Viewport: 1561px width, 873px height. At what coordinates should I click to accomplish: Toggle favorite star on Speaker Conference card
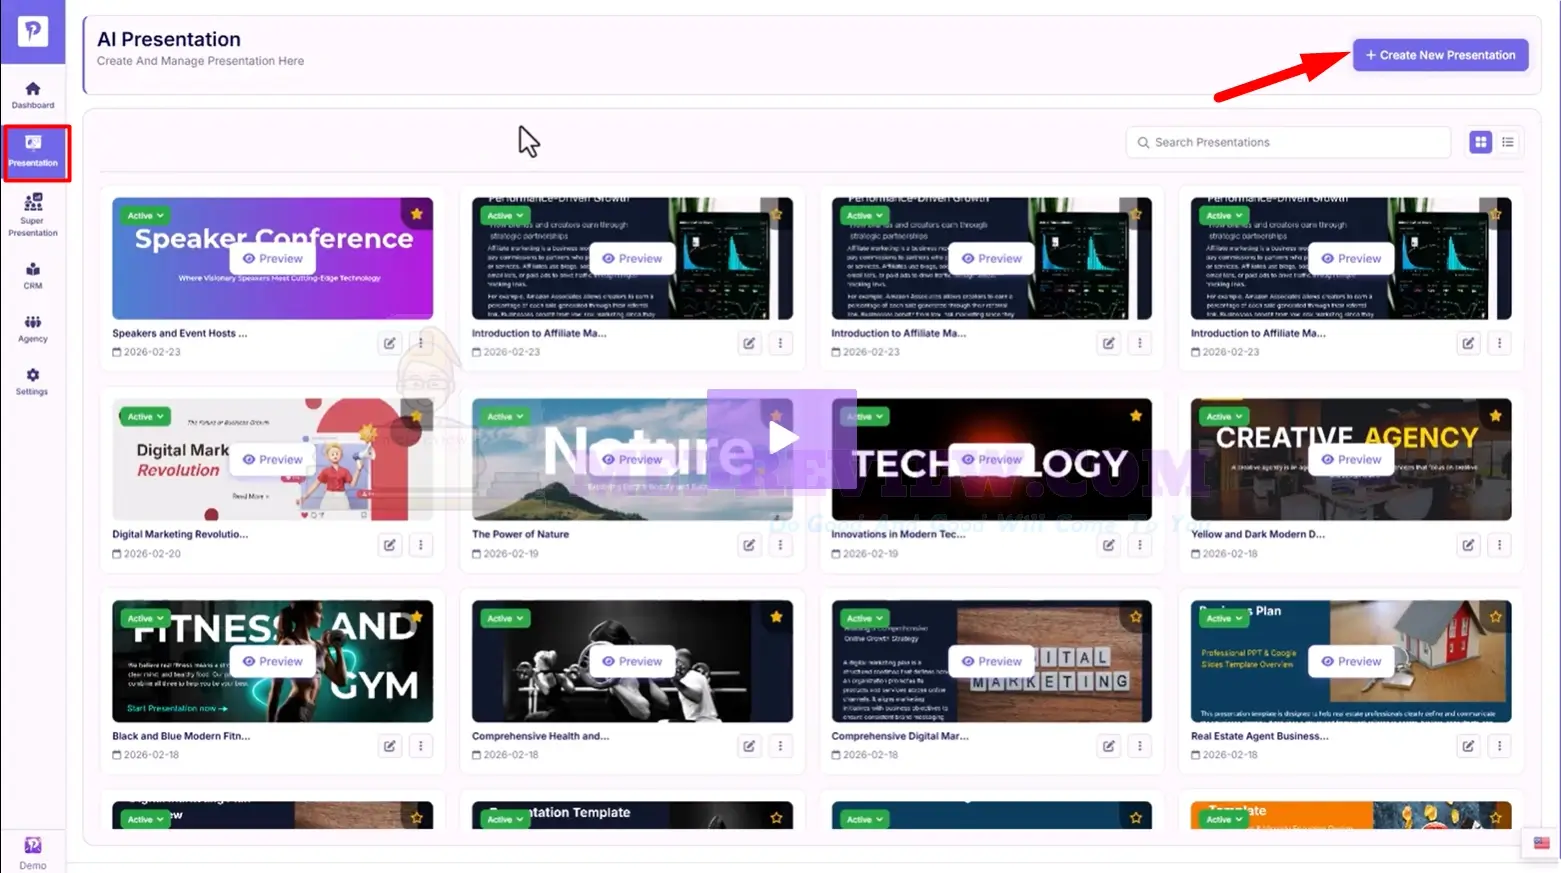point(417,214)
